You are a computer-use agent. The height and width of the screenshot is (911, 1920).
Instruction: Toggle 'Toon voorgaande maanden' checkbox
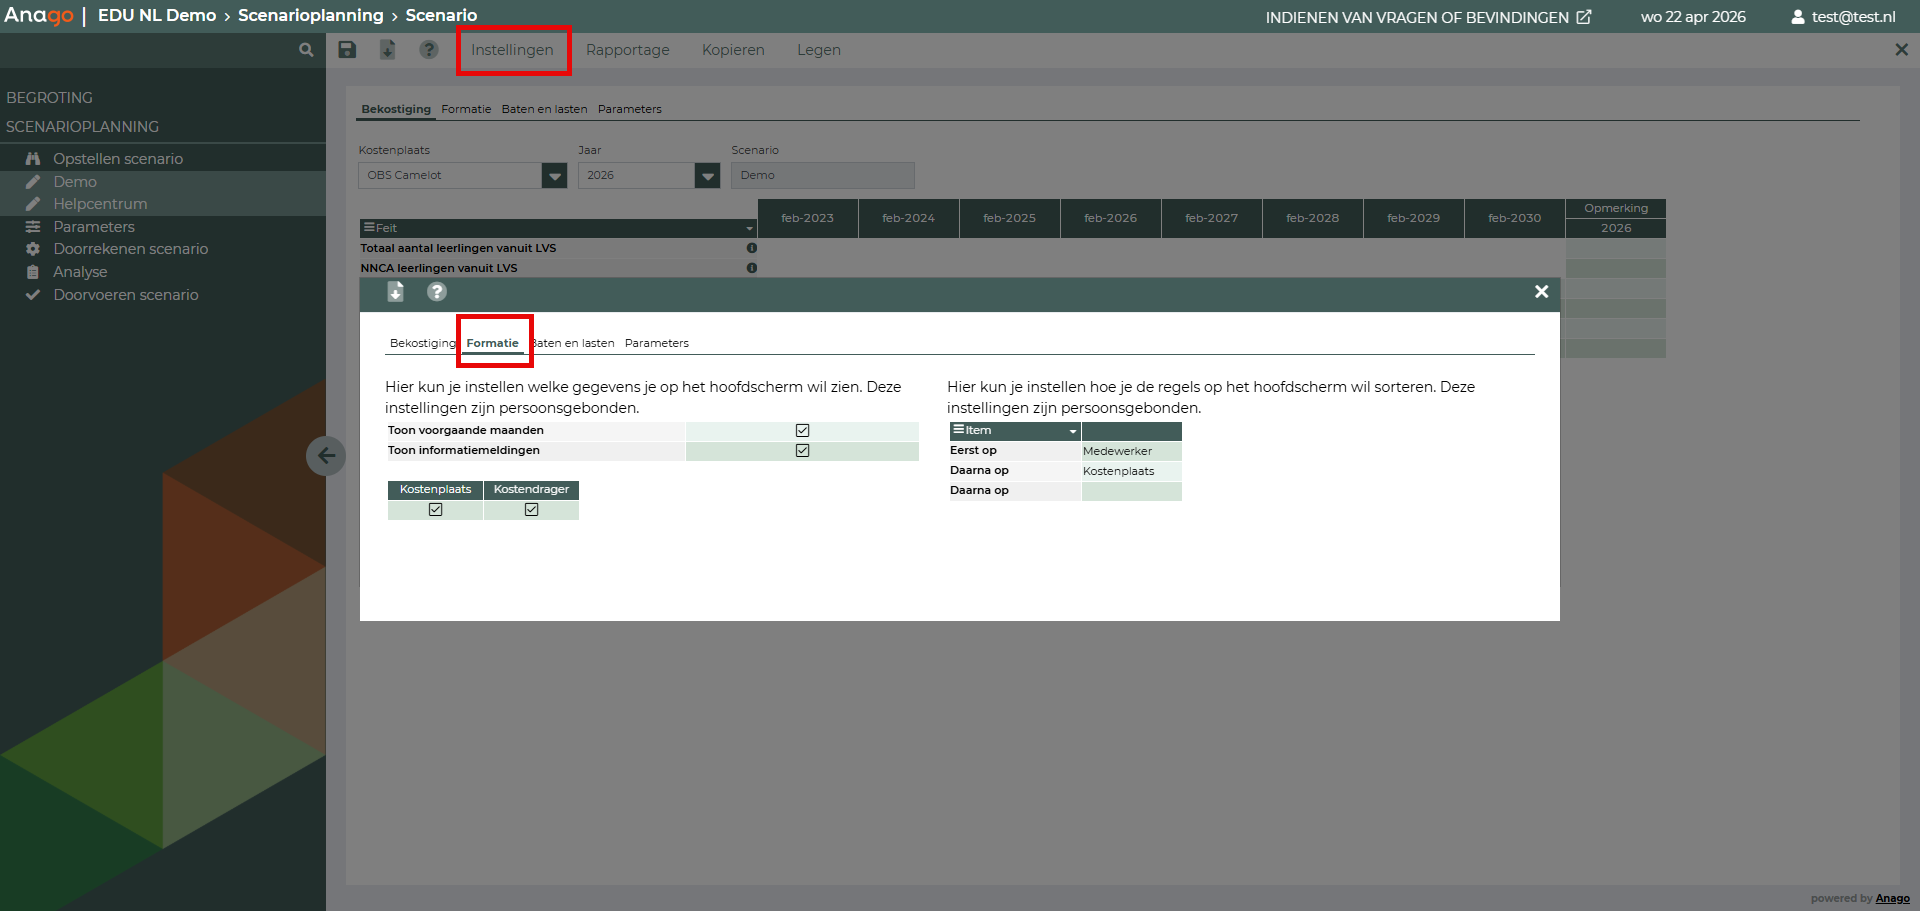point(802,431)
